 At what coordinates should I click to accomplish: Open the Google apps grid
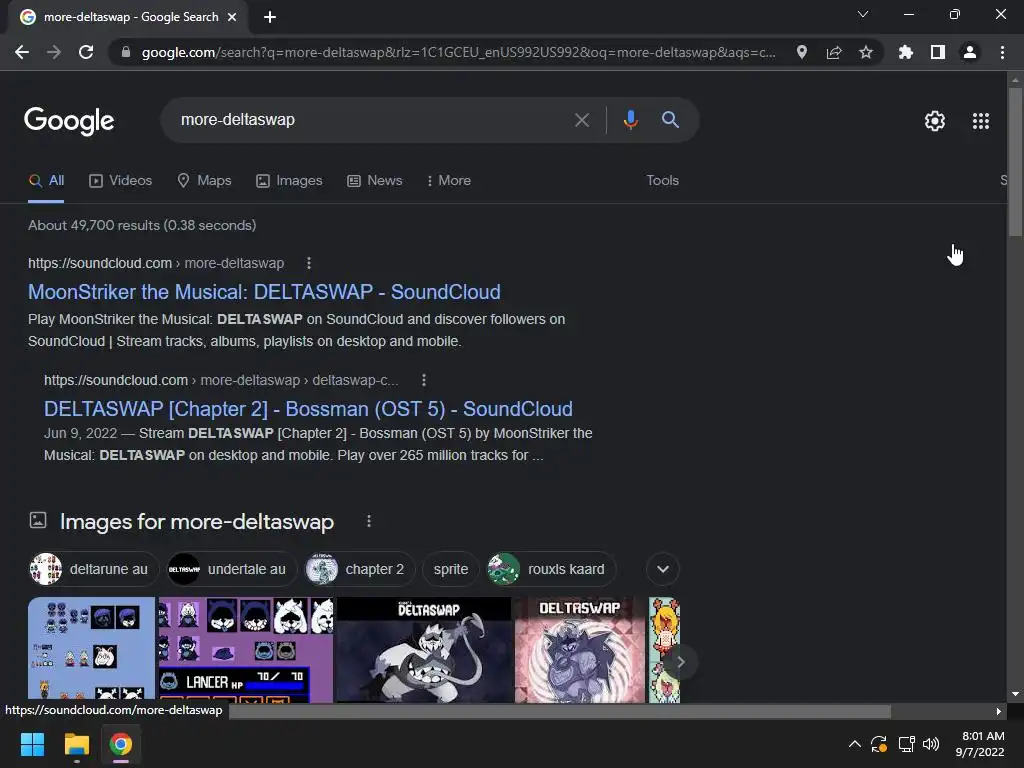point(981,121)
